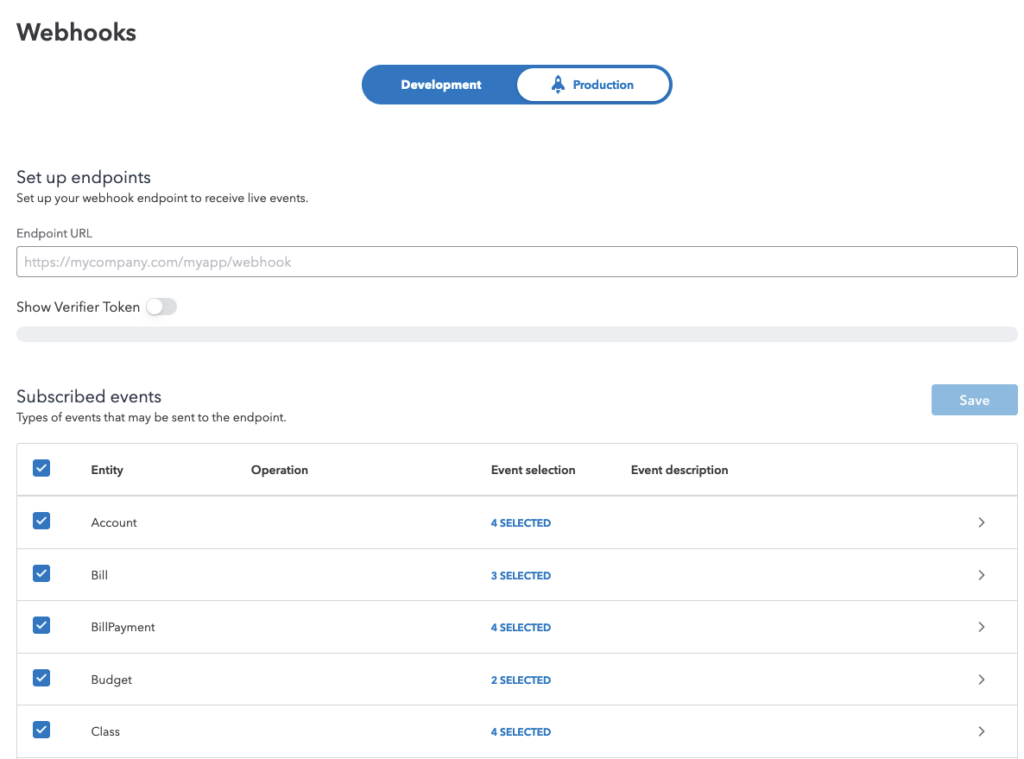Image resolution: width=1024 pixels, height=759 pixels.
Task: Uncheck the Class entity checkbox
Action: click(41, 729)
